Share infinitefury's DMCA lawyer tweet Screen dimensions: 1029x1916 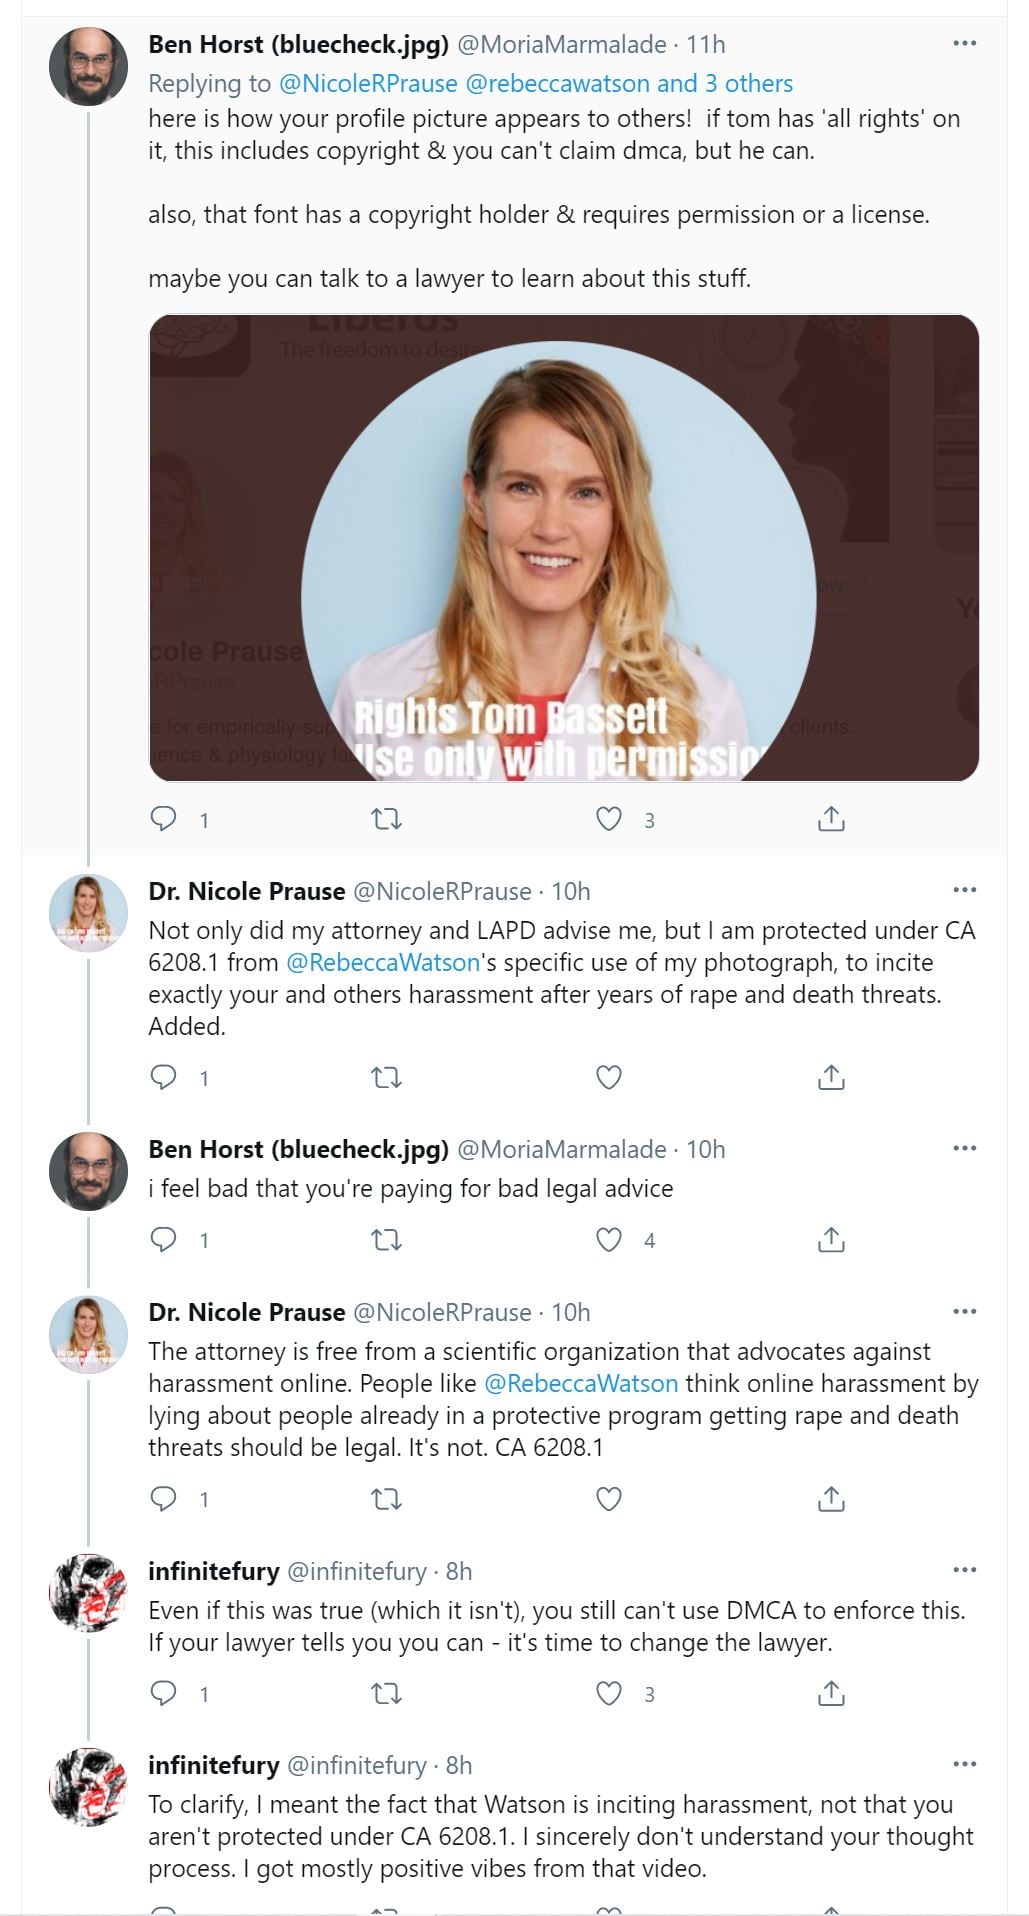click(x=831, y=1693)
